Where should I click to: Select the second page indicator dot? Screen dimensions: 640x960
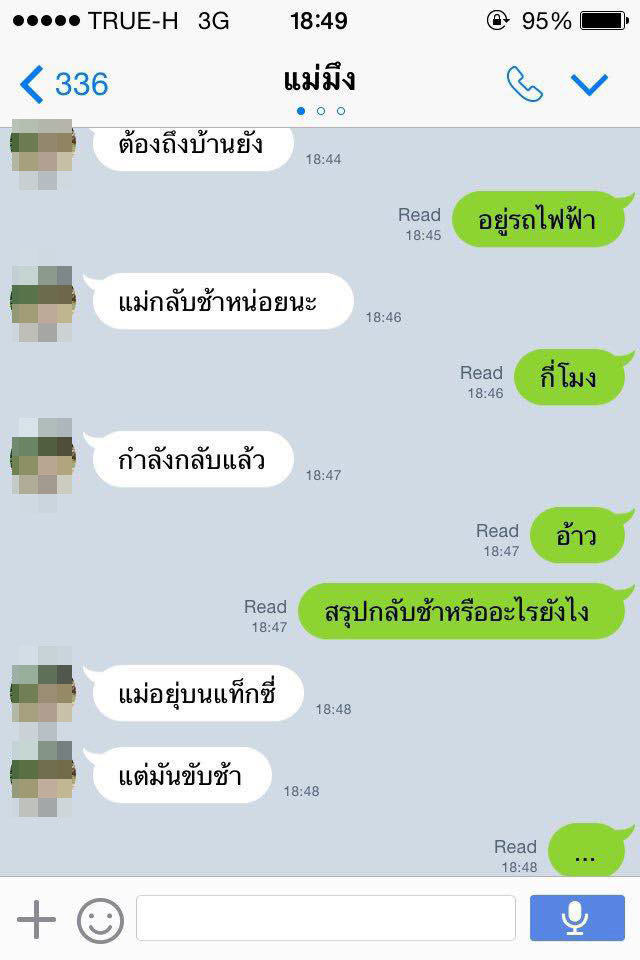point(321,111)
